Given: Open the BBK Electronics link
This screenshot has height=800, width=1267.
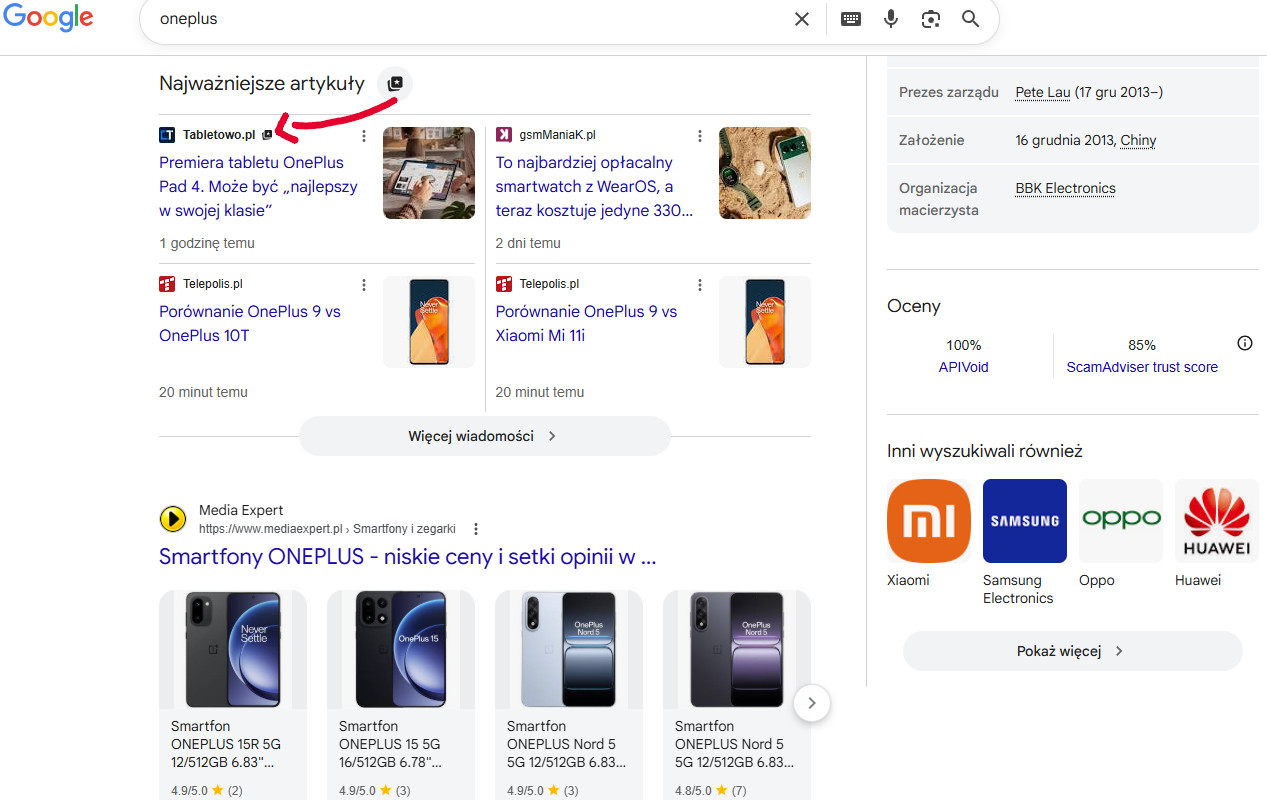Looking at the screenshot, I should tap(1065, 188).
